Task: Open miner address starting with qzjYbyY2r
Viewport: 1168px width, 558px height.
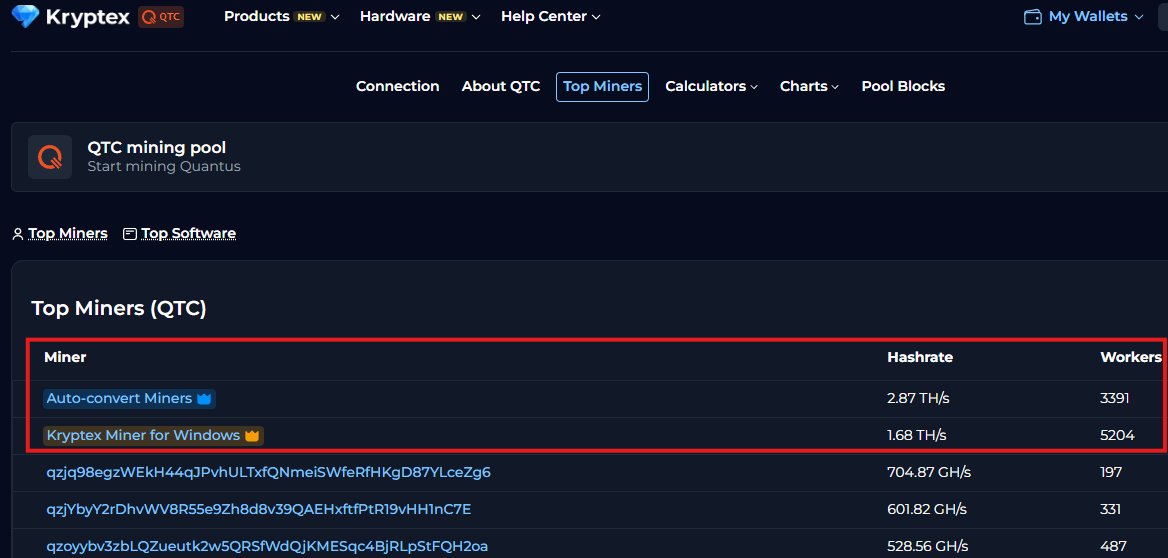Action: point(258,510)
